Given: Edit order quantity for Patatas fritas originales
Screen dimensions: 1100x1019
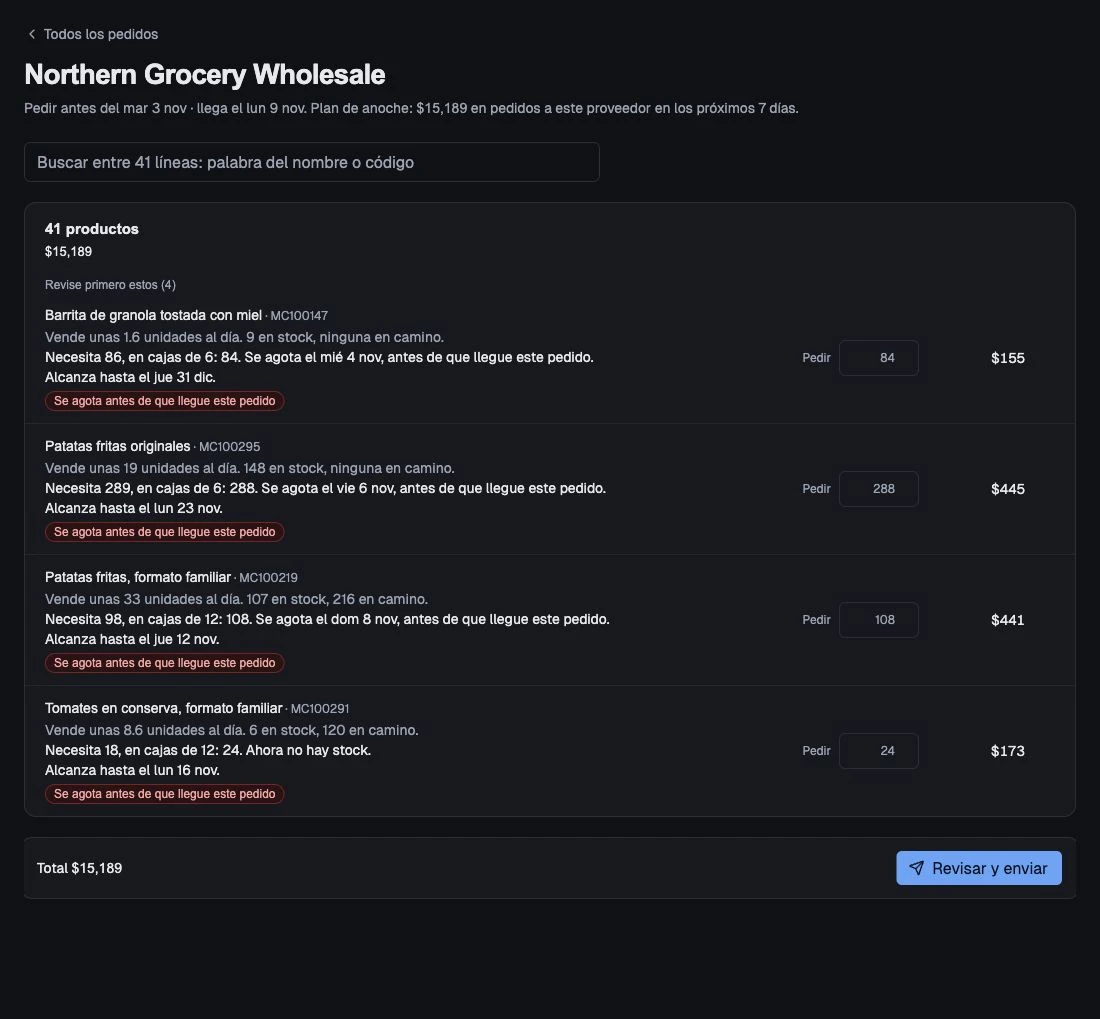Looking at the screenshot, I should [878, 489].
